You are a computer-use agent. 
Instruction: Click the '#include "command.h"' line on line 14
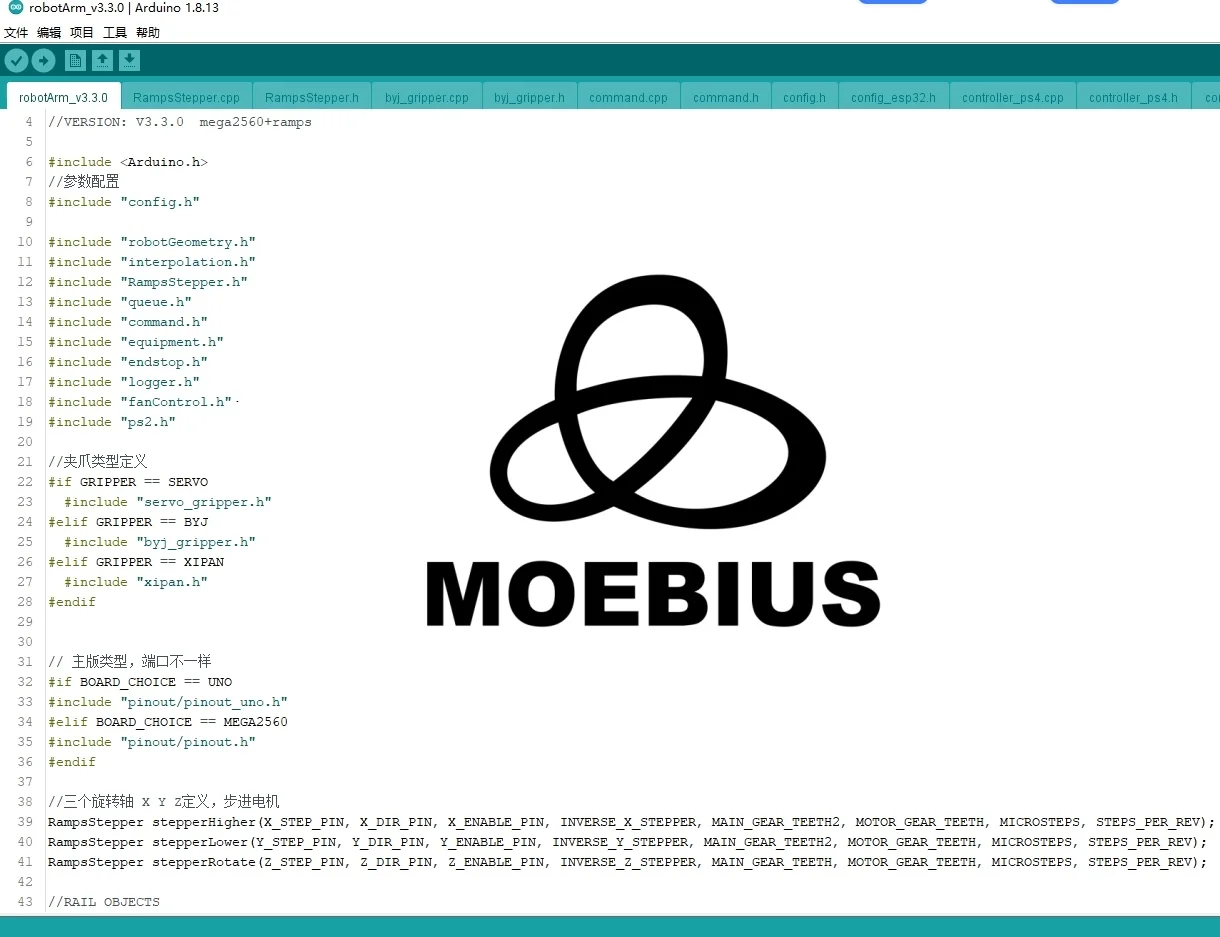coord(128,322)
